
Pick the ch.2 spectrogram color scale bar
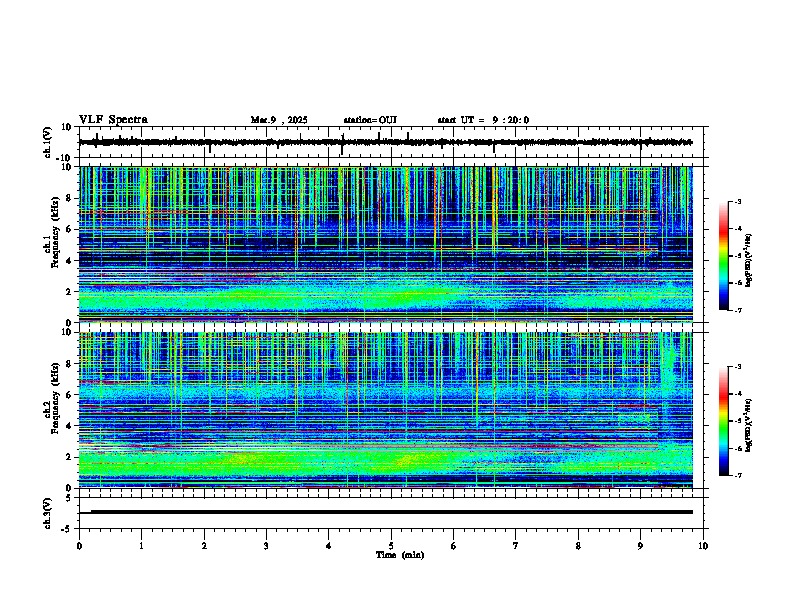click(723, 421)
